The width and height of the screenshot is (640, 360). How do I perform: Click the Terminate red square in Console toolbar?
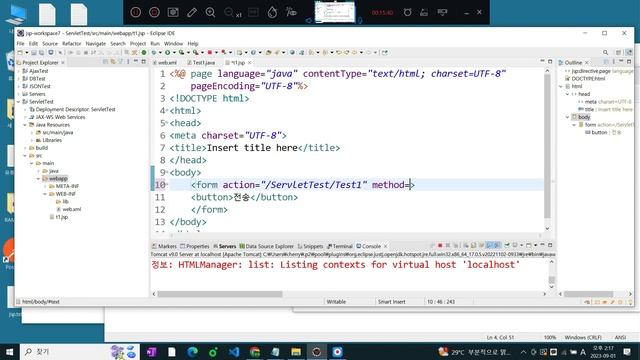440,245
